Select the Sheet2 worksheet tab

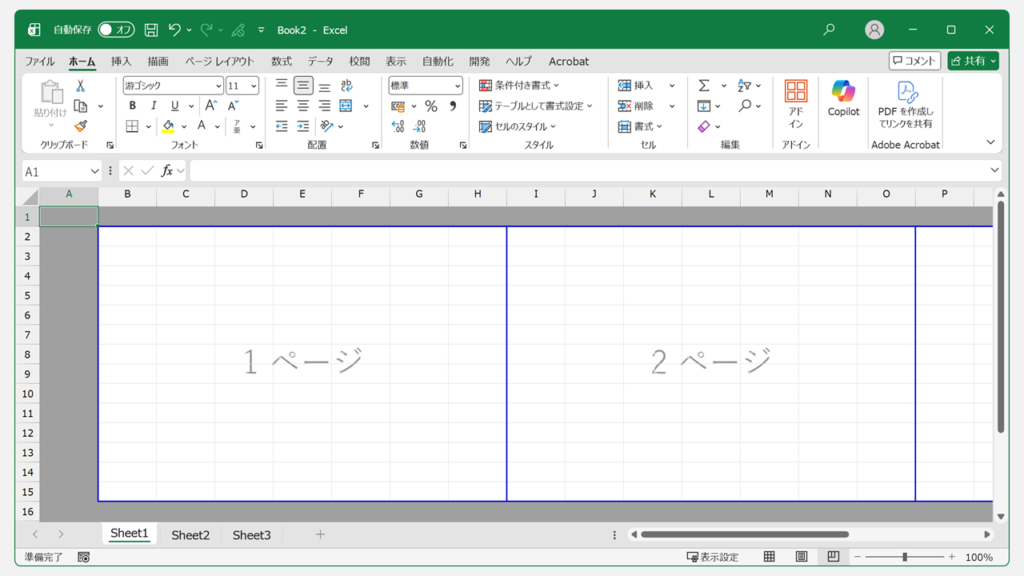[190, 534]
